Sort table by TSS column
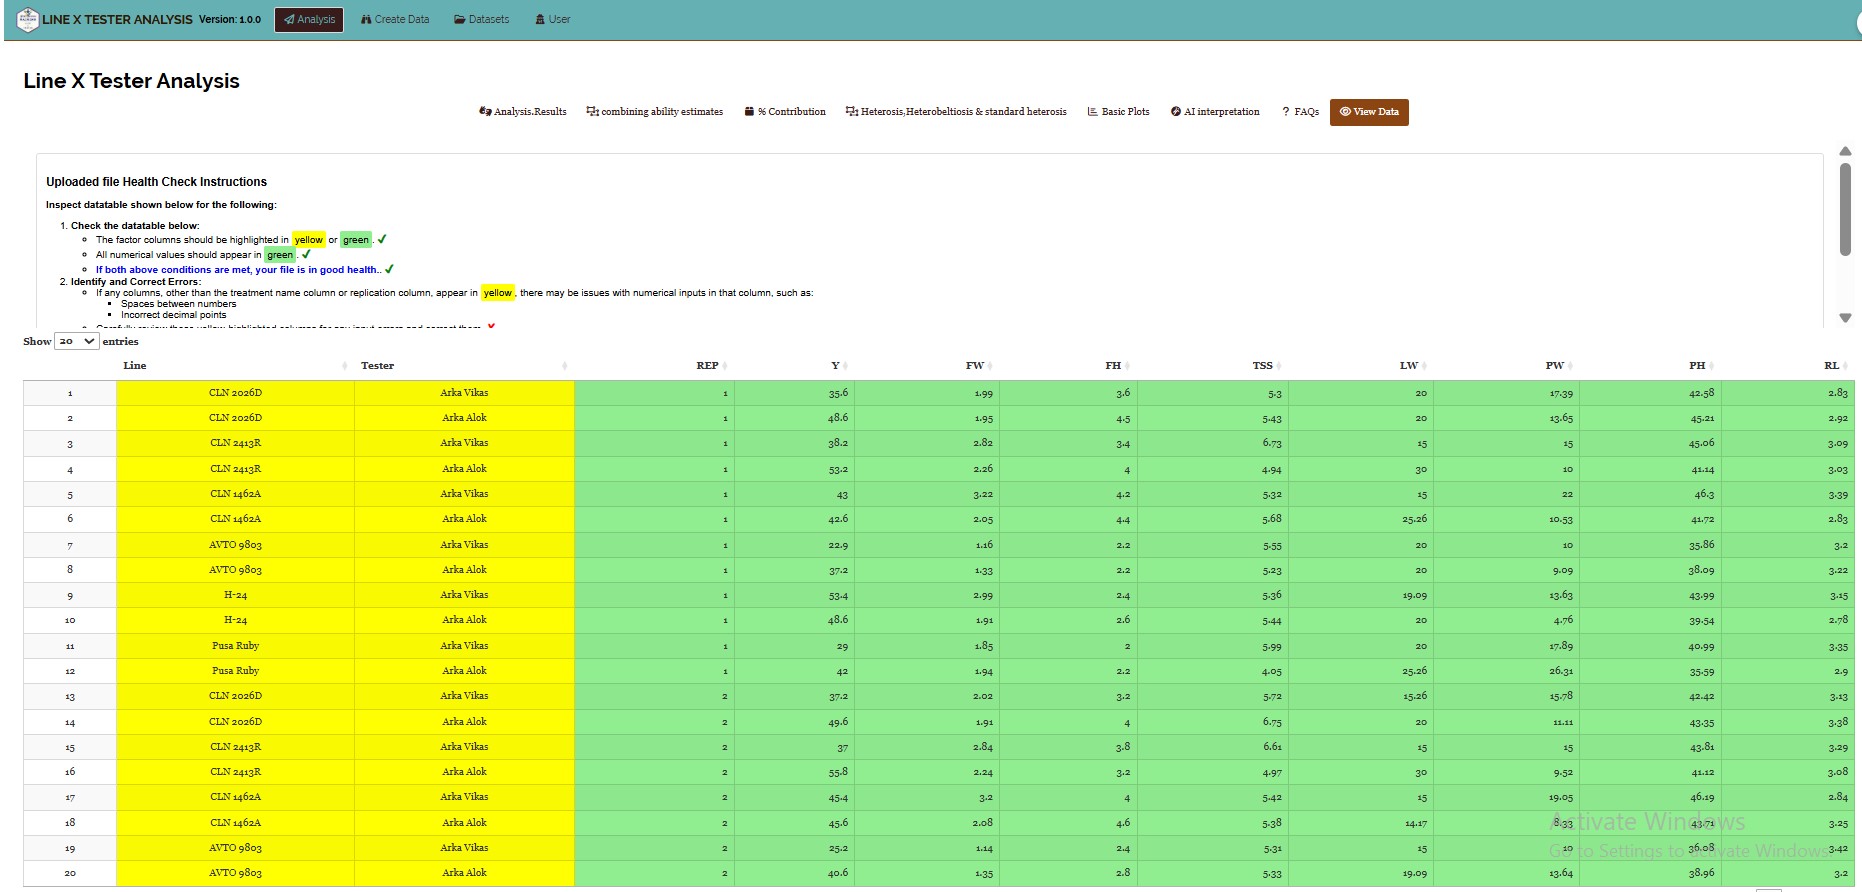Screen dimensions: 1862x892 tap(1213, 366)
